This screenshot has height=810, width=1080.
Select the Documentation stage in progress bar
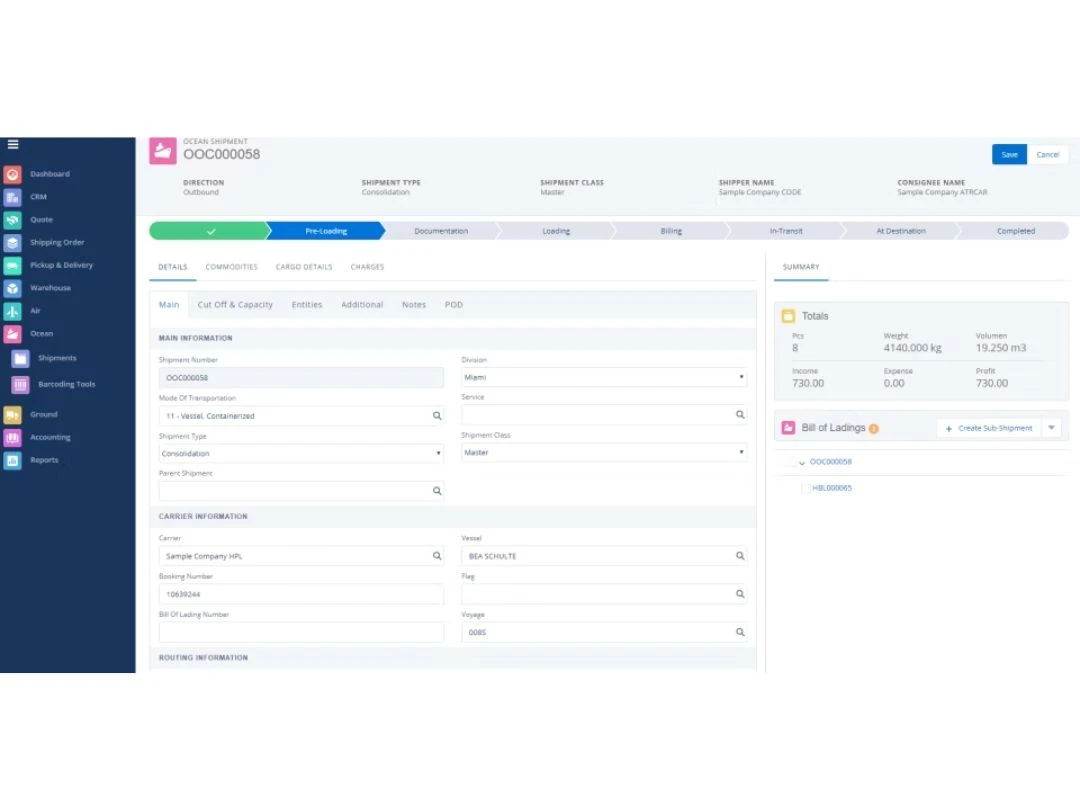click(441, 231)
